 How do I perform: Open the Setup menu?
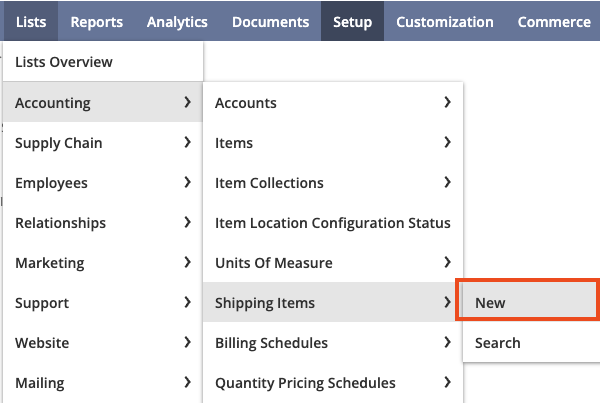pos(352,21)
